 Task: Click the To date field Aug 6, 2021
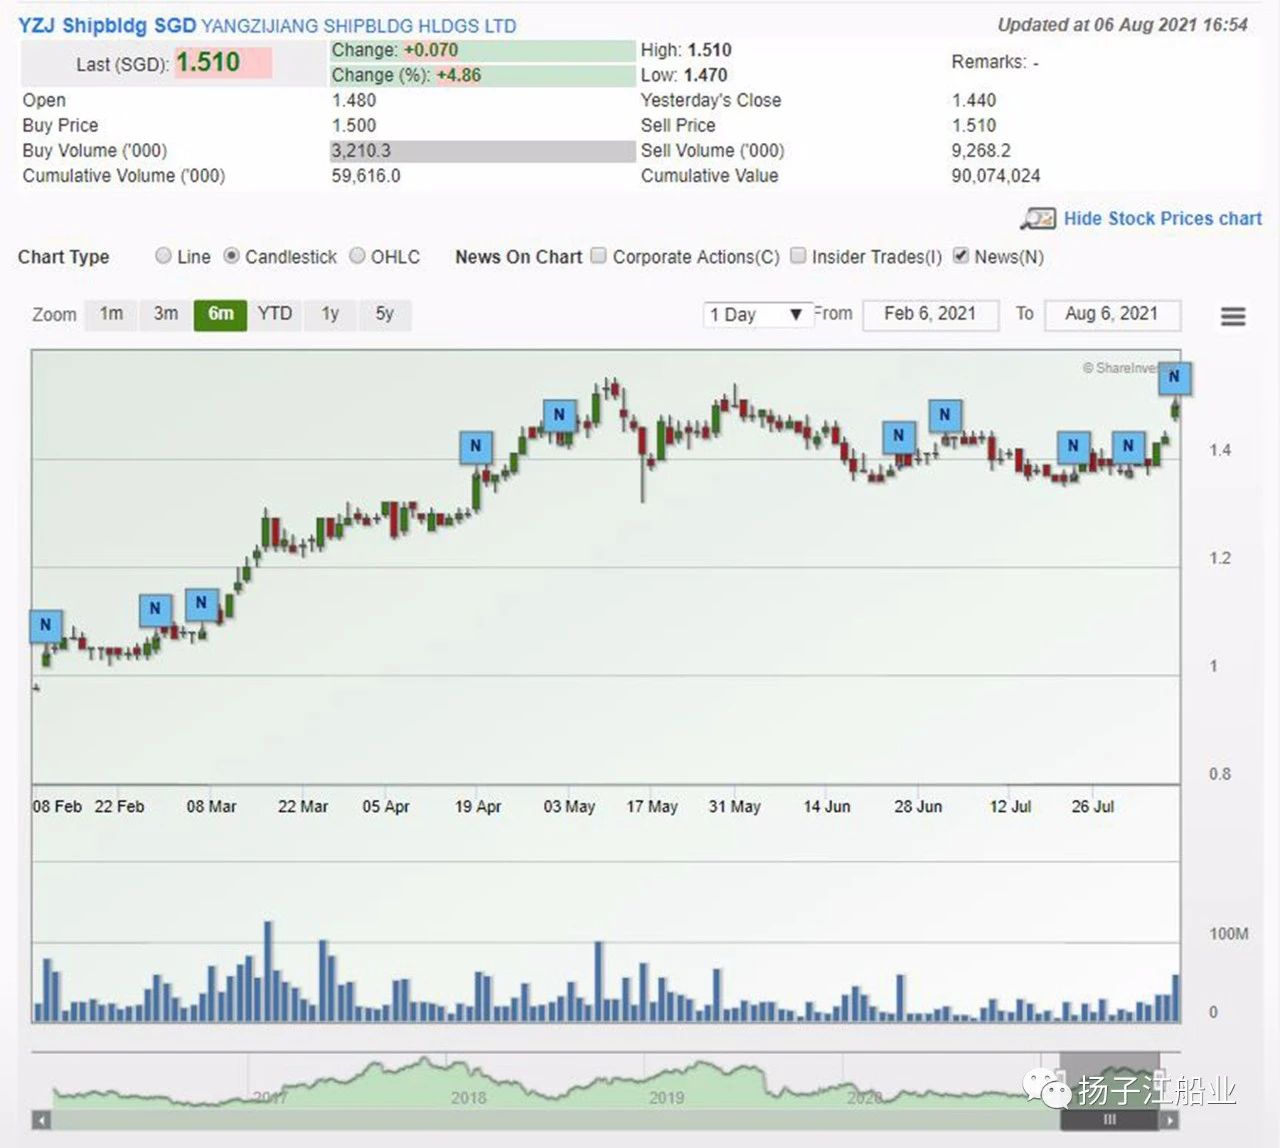(x=1112, y=315)
